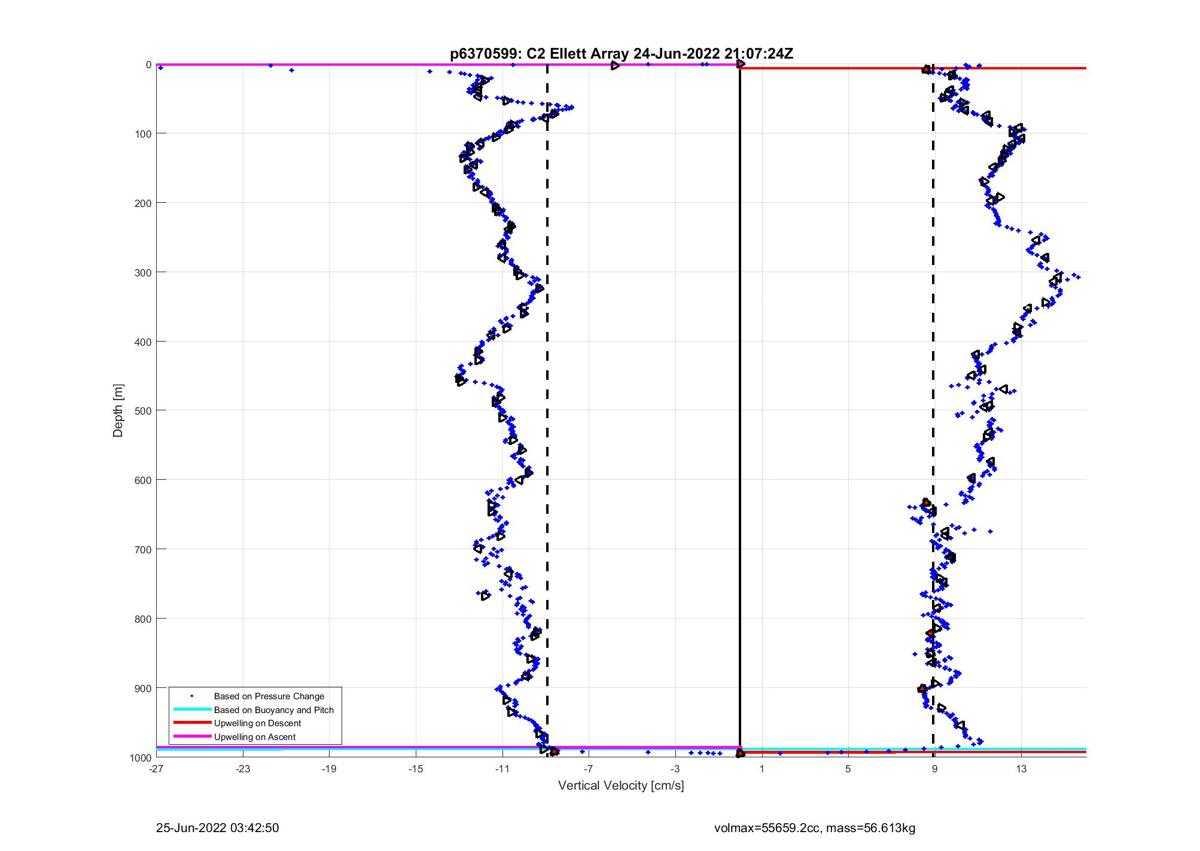Image resolution: width=1200 pixels, height=851 pixels.
Task: Click x-axis tick label '13'
Action: 1021,769
